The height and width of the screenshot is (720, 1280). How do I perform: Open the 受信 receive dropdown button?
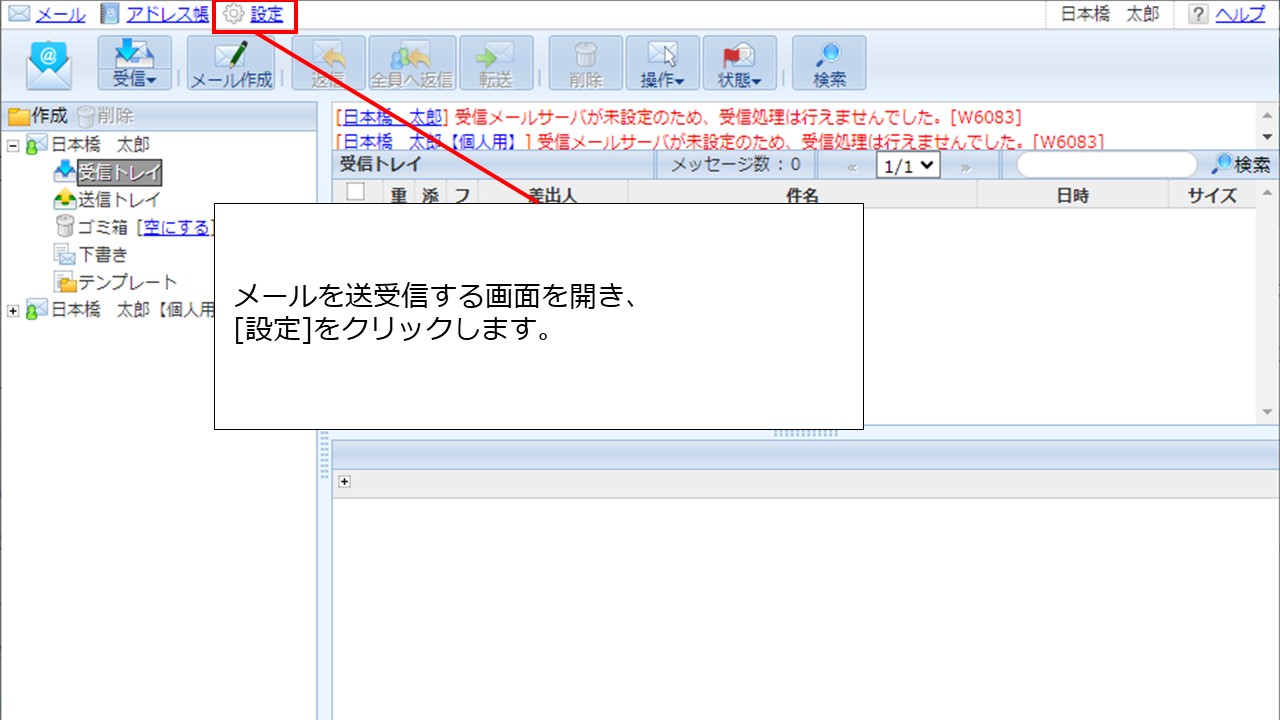coord(134,64)
